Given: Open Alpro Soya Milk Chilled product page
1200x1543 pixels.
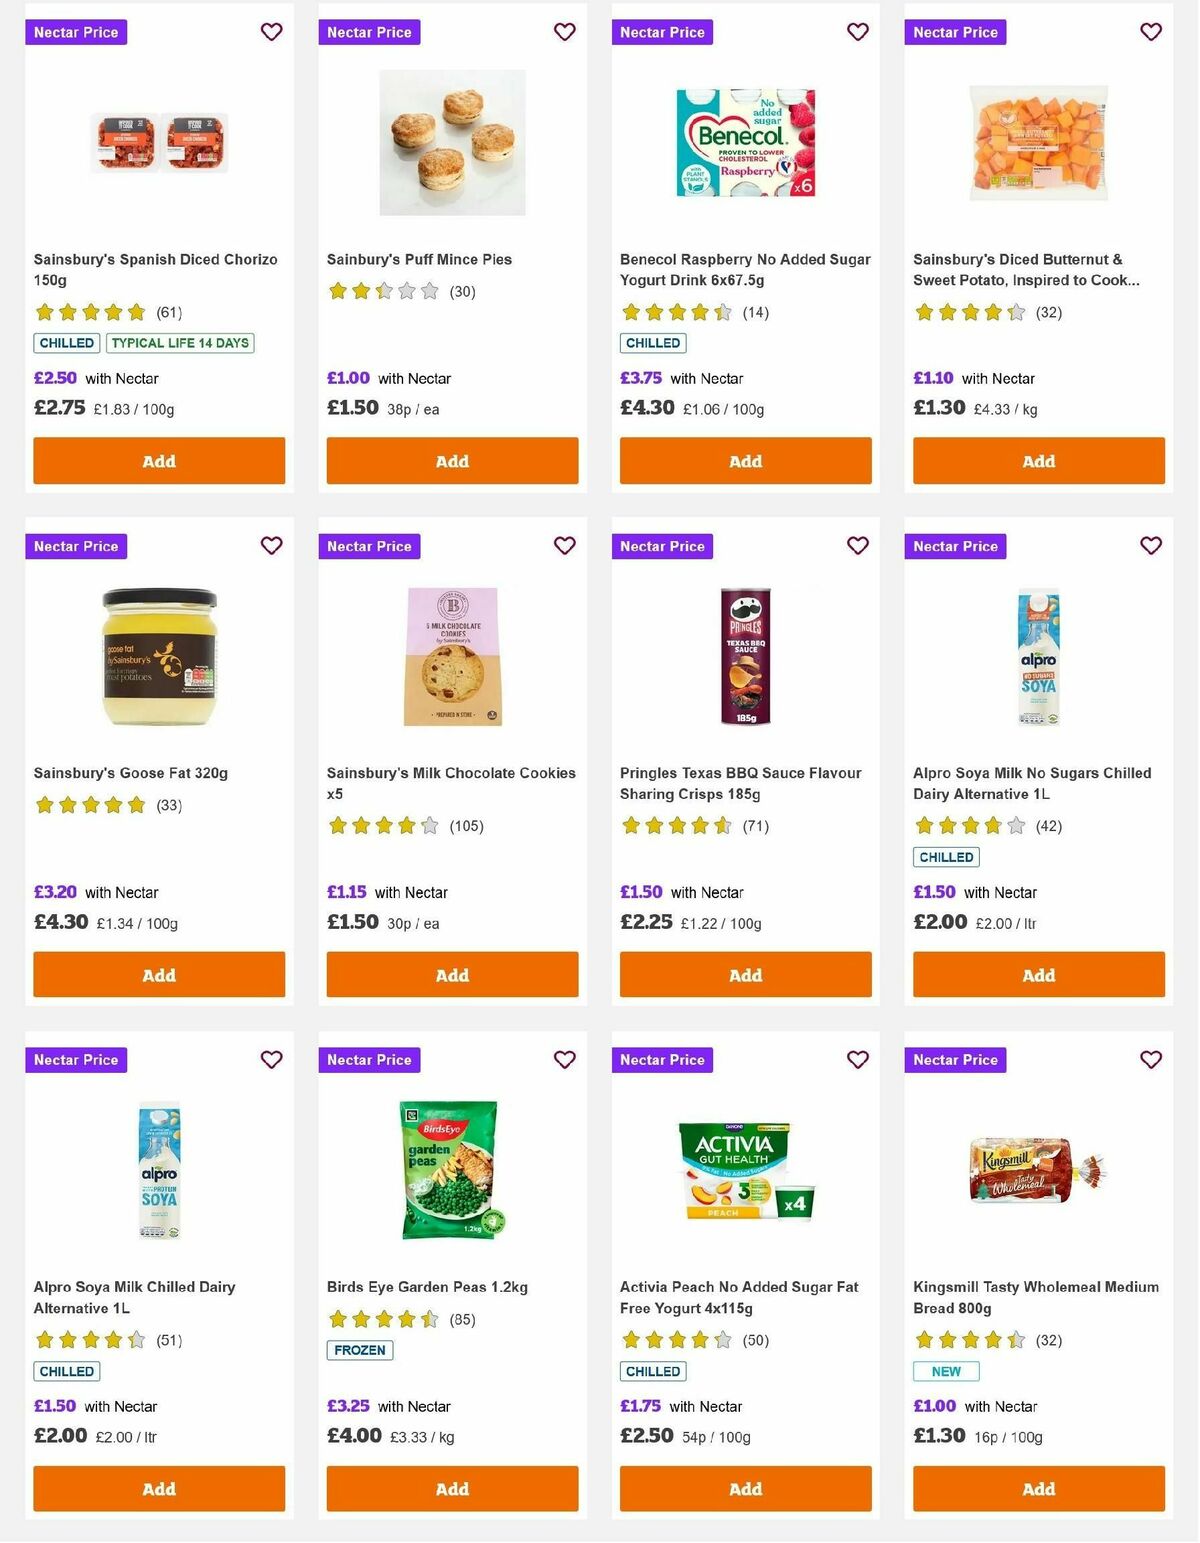Looking at the screenshot, I should (137, 1297).
